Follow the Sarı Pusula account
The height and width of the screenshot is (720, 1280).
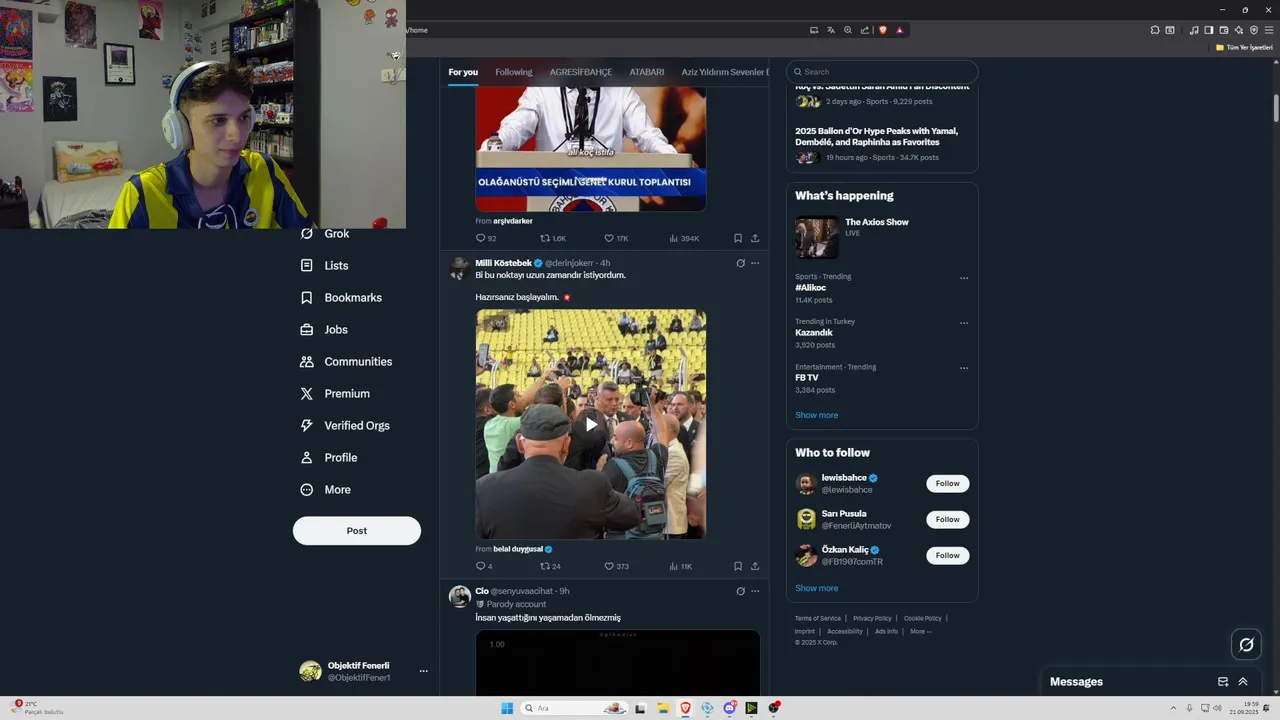pos(947,519)
